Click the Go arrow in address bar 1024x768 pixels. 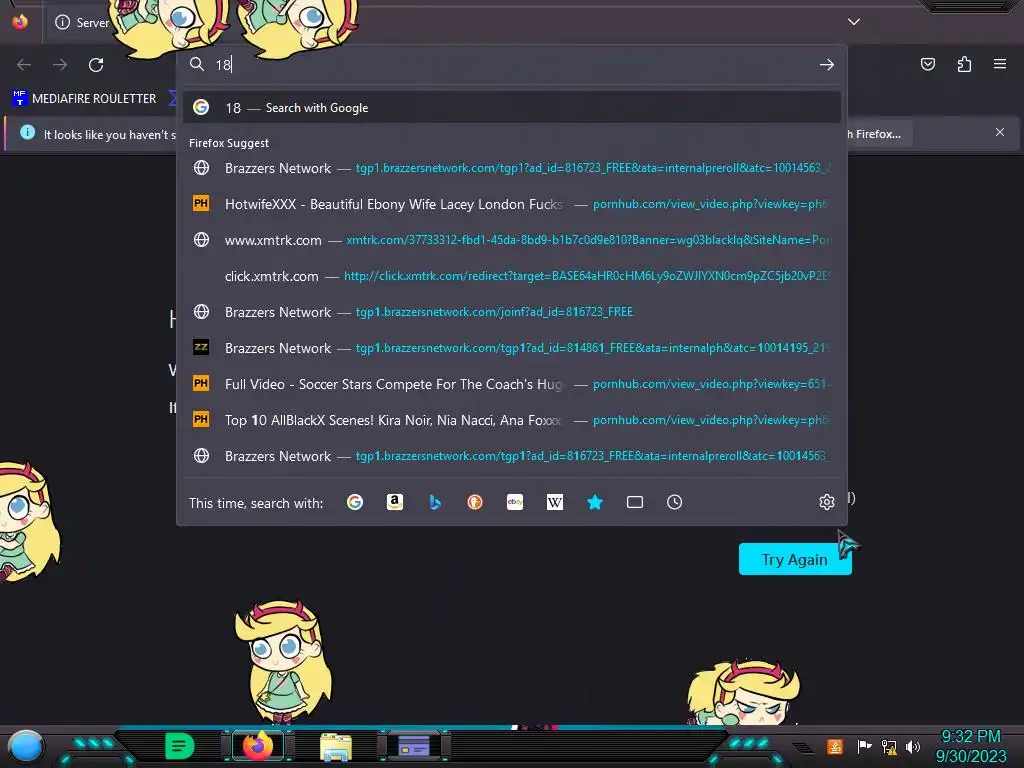pos(827,65)
